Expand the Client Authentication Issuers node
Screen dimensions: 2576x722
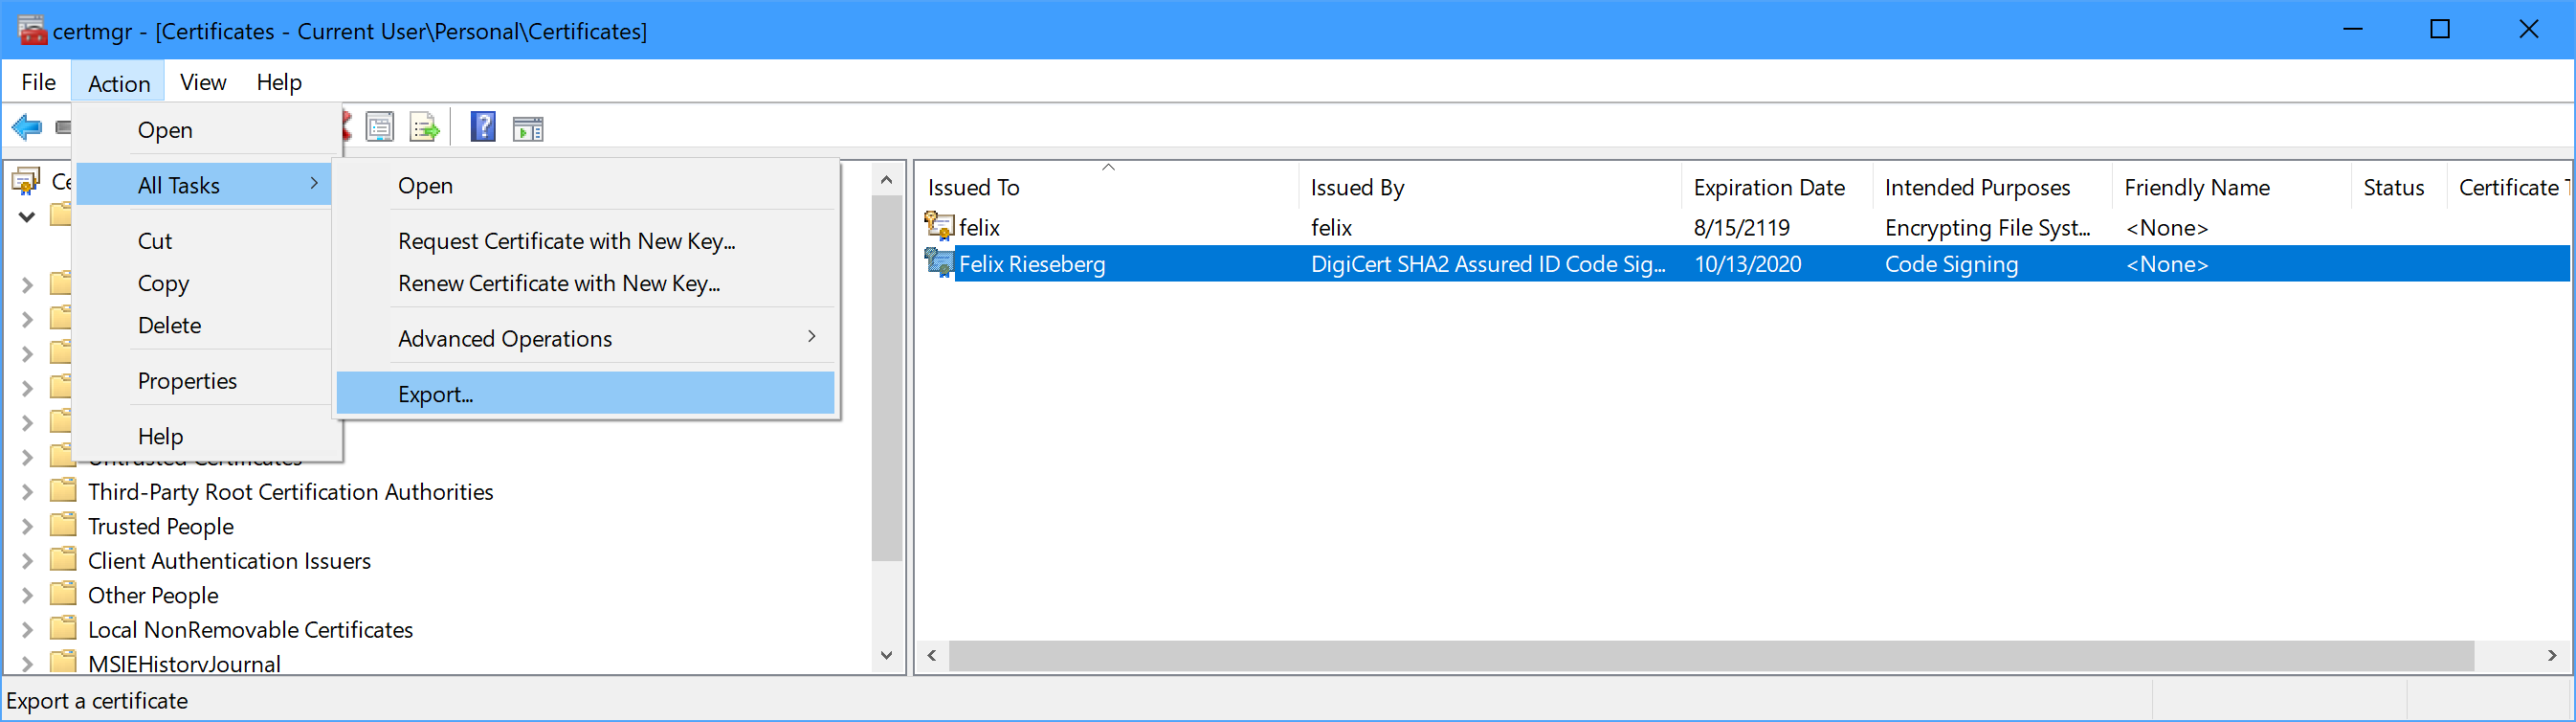click(x=28, y=561)
